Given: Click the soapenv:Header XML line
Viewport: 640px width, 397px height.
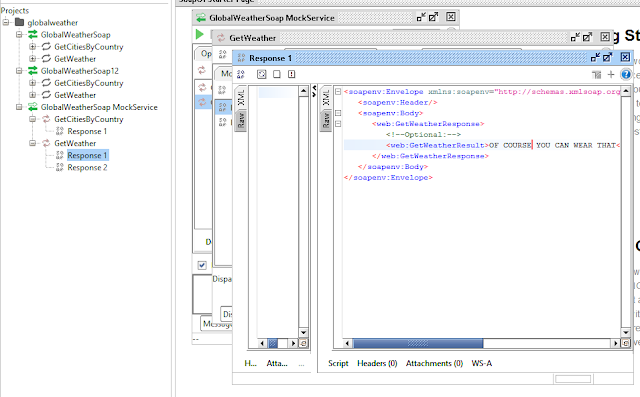Looking at the screenshot, I should point(397,102).
